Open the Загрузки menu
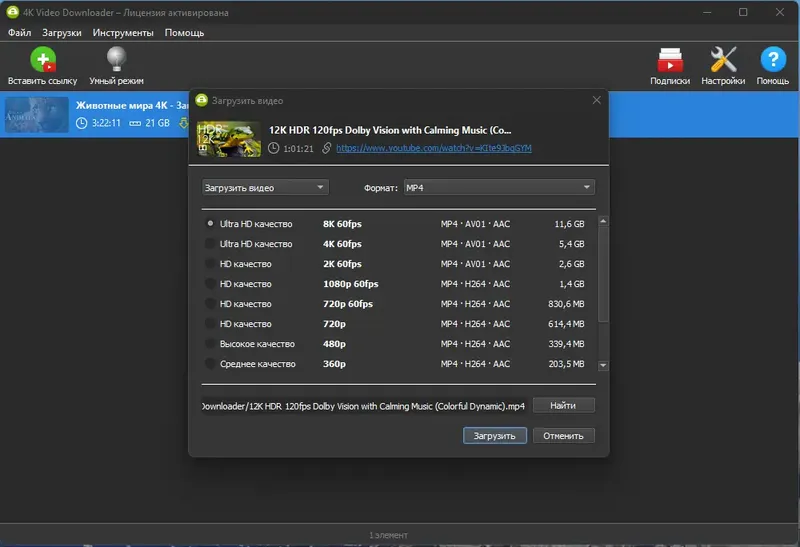800x547 pixels. tap(62, 33)
